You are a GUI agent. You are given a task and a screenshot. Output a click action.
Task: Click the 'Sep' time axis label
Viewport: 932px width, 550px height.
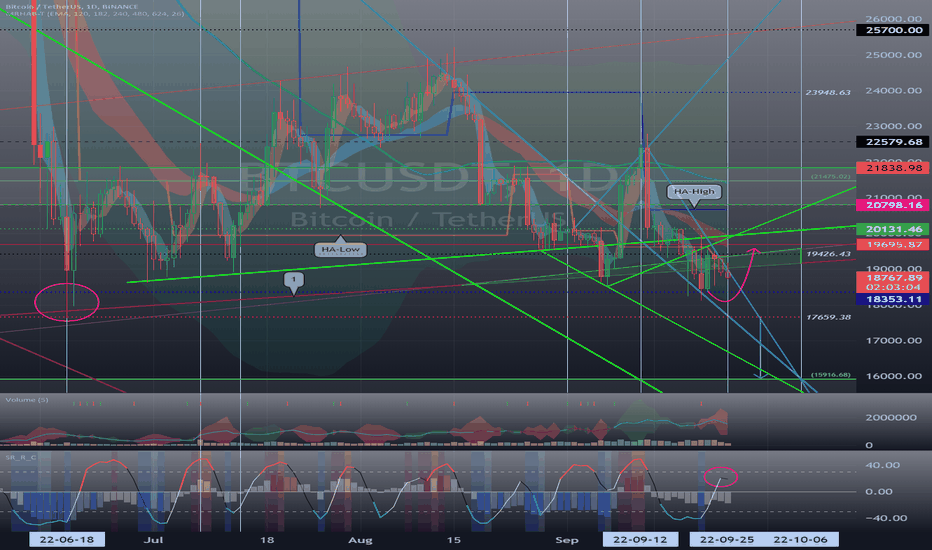pos(566,540)
